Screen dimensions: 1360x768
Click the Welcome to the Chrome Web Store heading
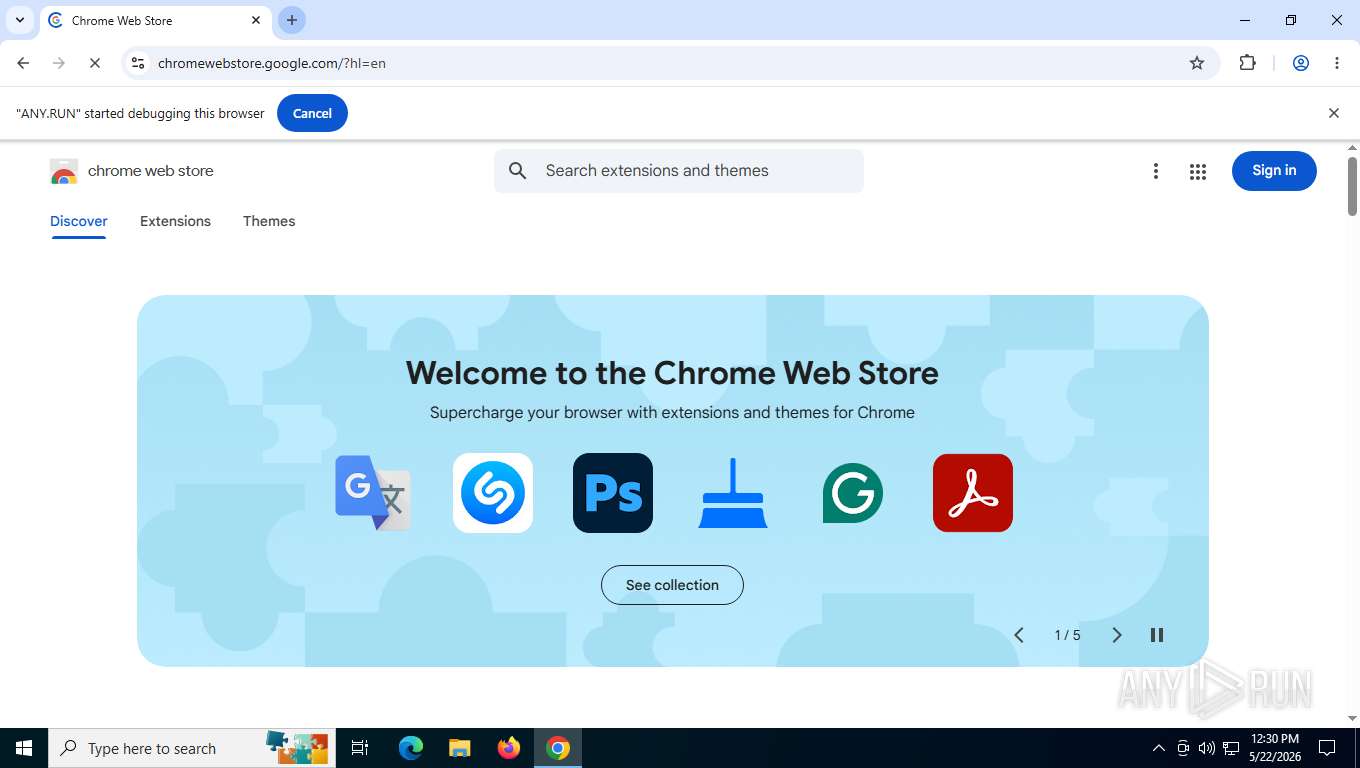pyautogui.click(x=672, y=373)
